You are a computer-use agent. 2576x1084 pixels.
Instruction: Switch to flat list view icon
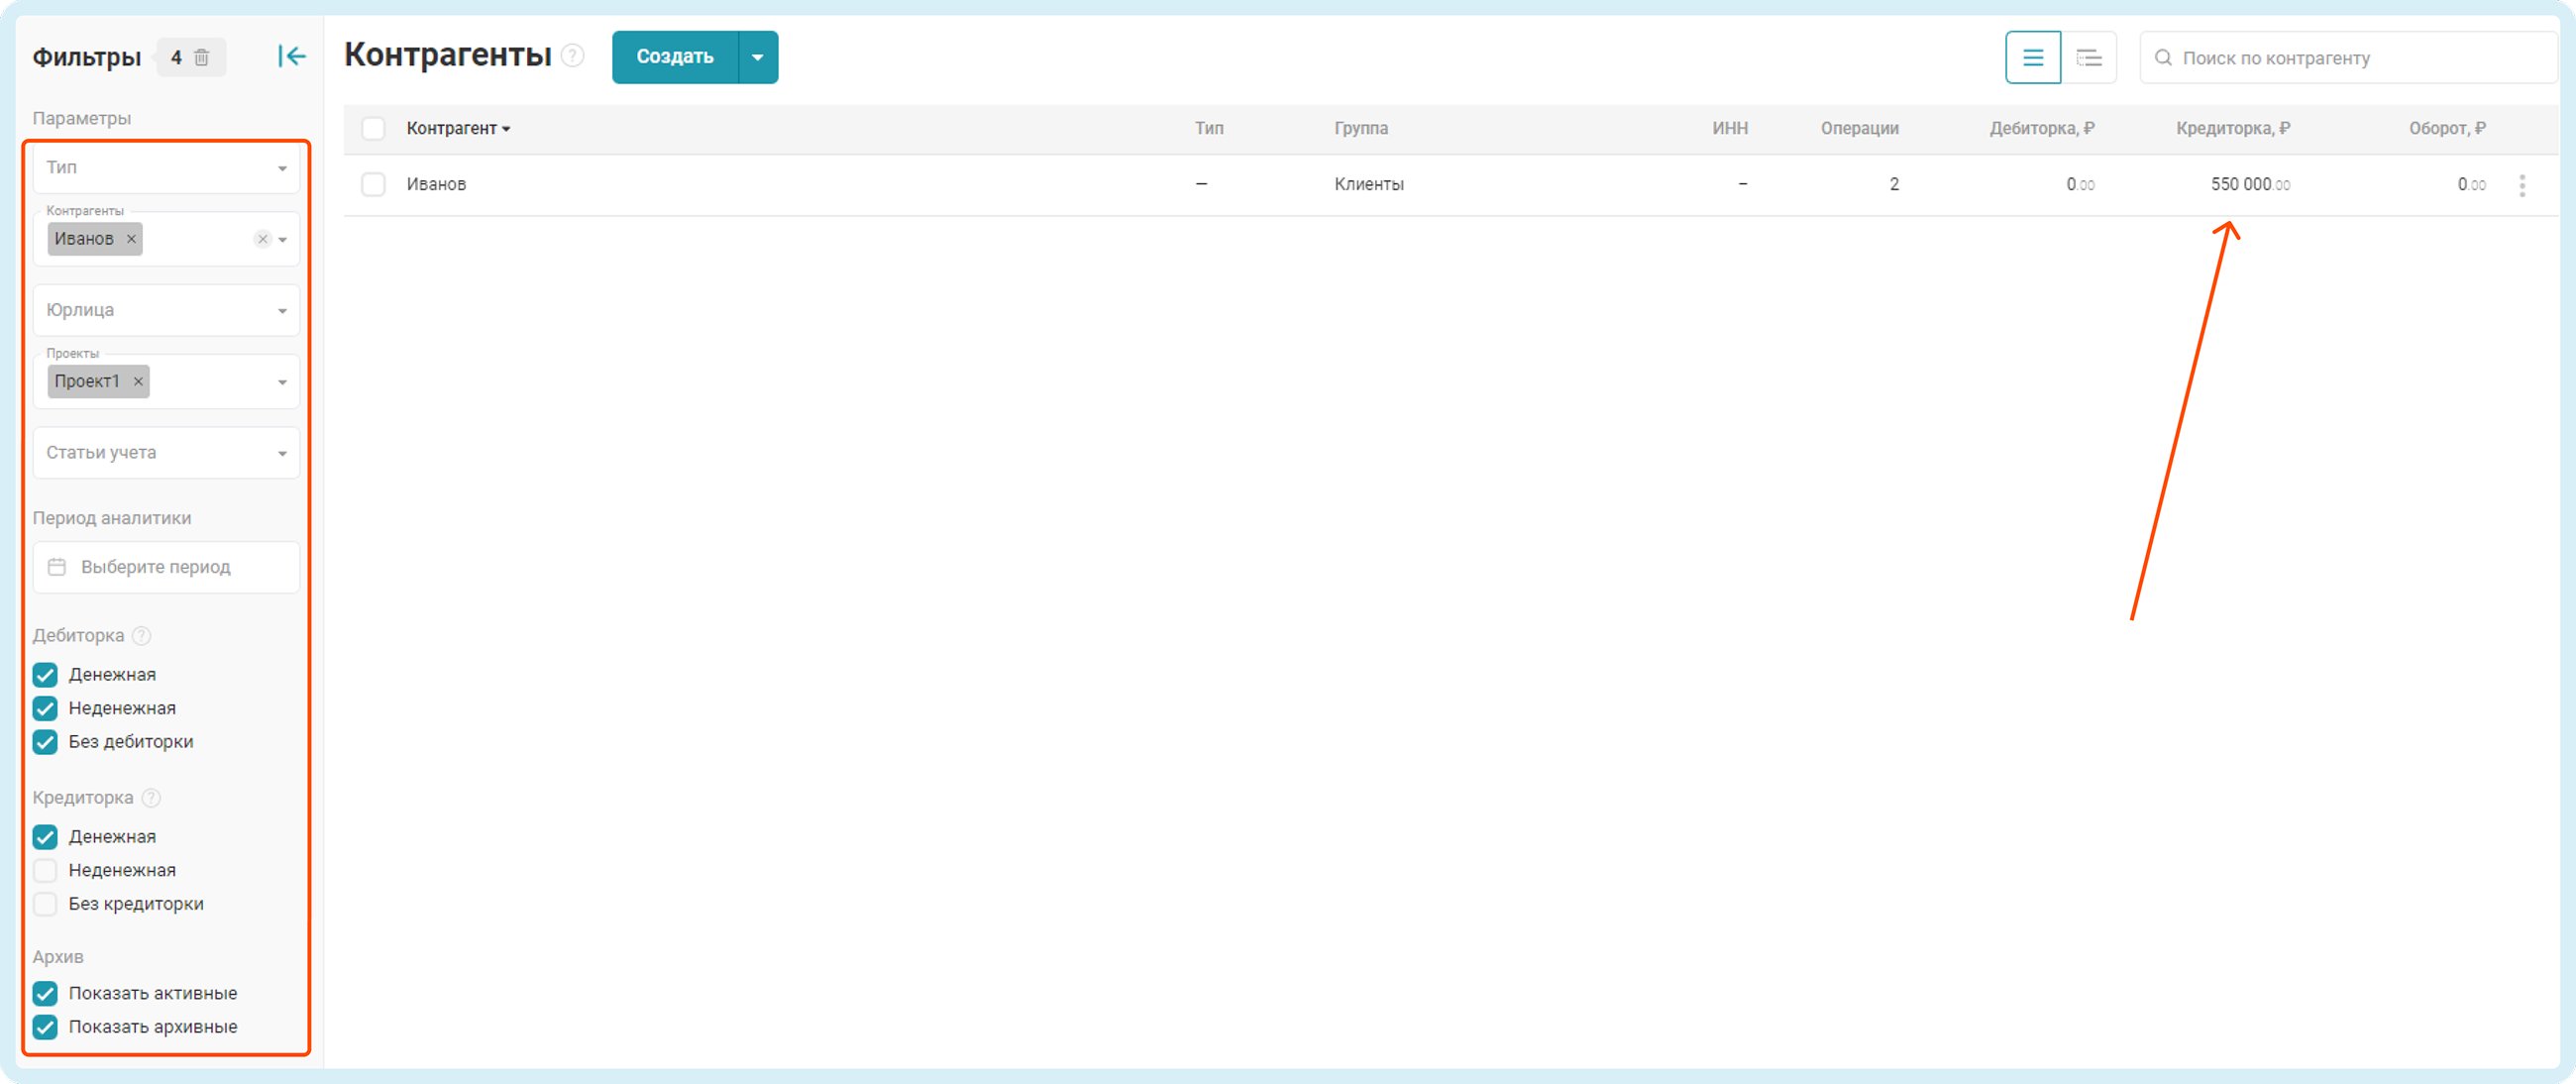pyautogui.click(x=2032, y=58)
